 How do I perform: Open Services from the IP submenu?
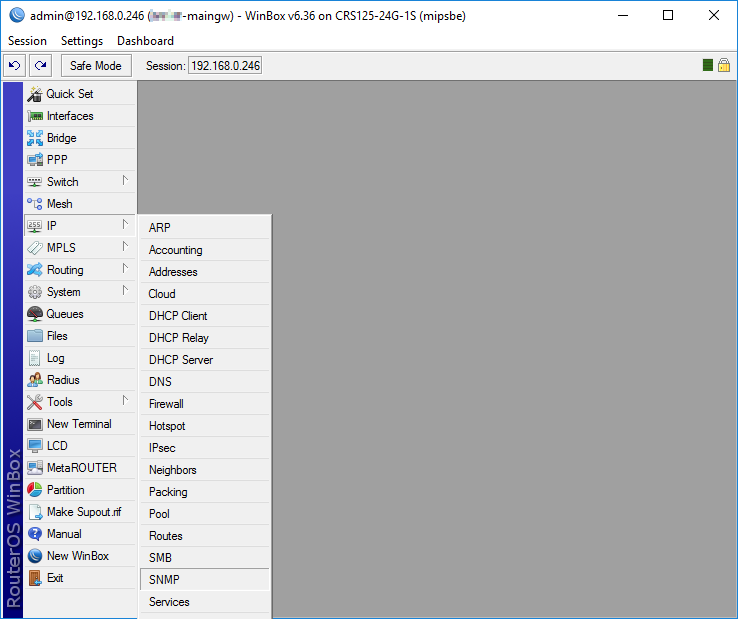click(205, 602)
